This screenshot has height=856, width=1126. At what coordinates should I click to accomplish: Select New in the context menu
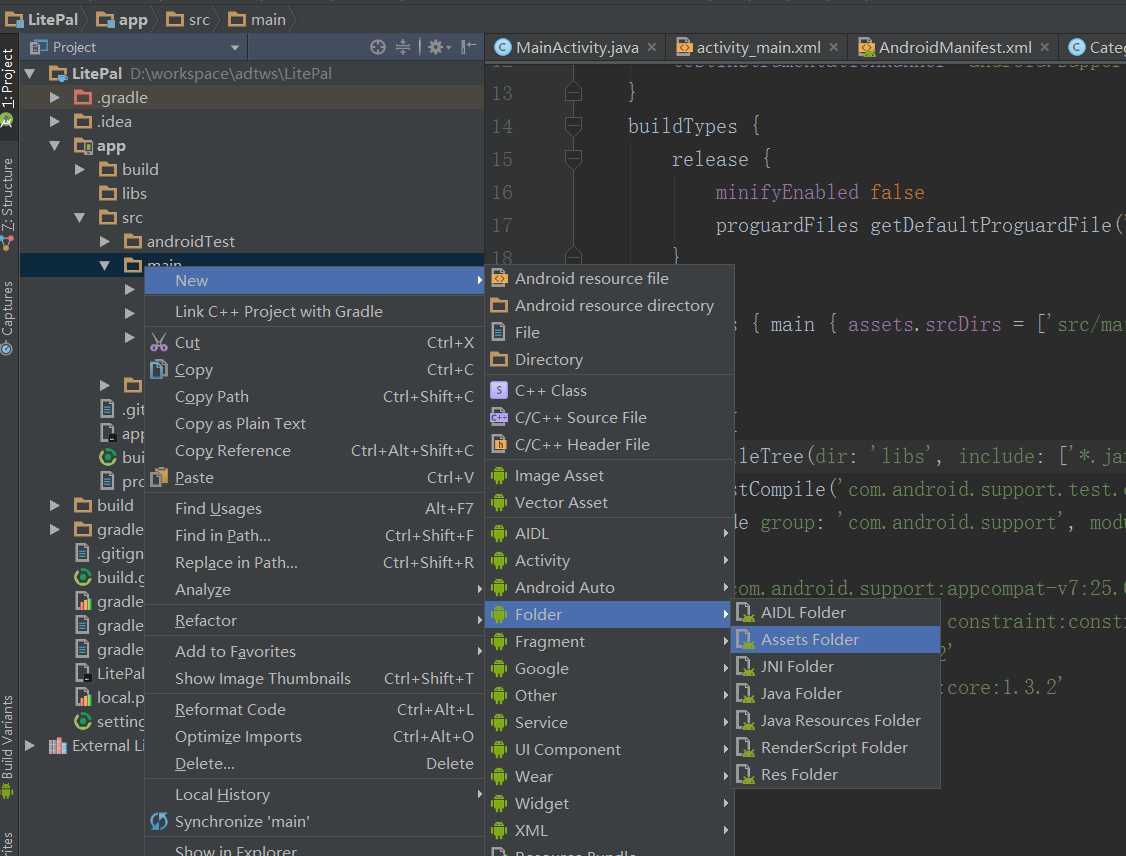pos(315,281)
